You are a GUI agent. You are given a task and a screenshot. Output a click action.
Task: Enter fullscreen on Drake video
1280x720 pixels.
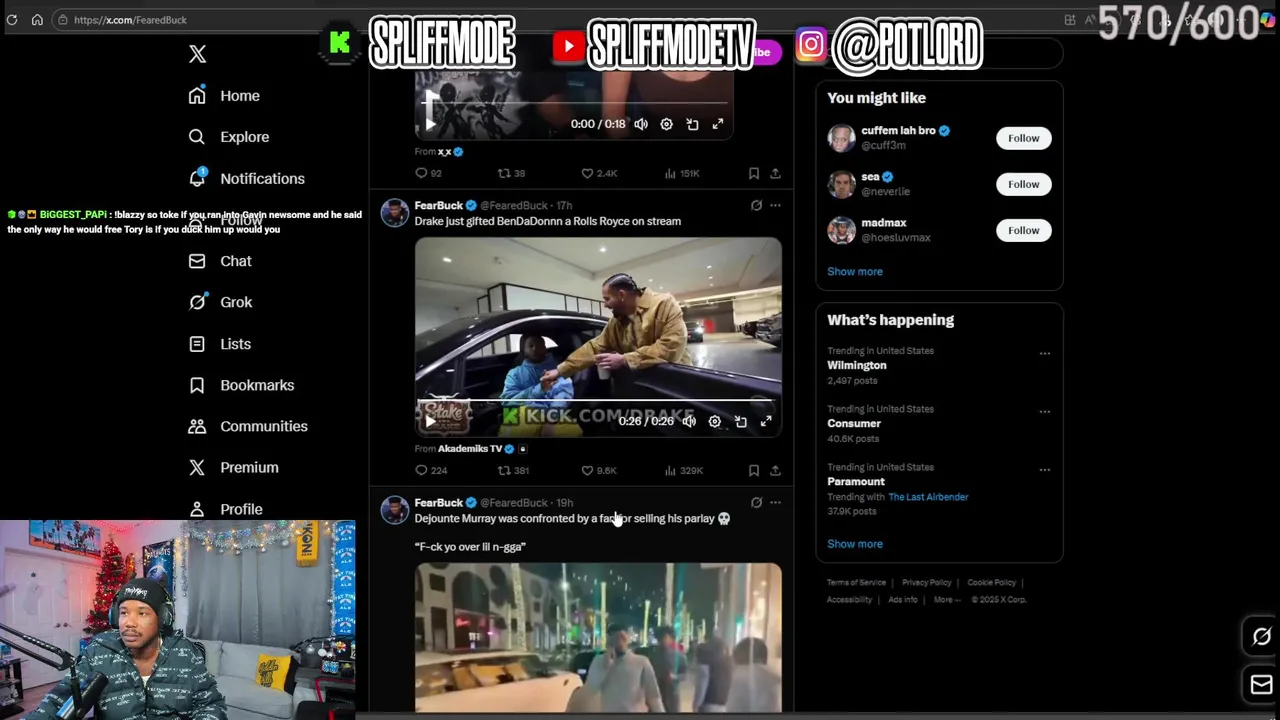pyautogui.click(x=765, y=421)
